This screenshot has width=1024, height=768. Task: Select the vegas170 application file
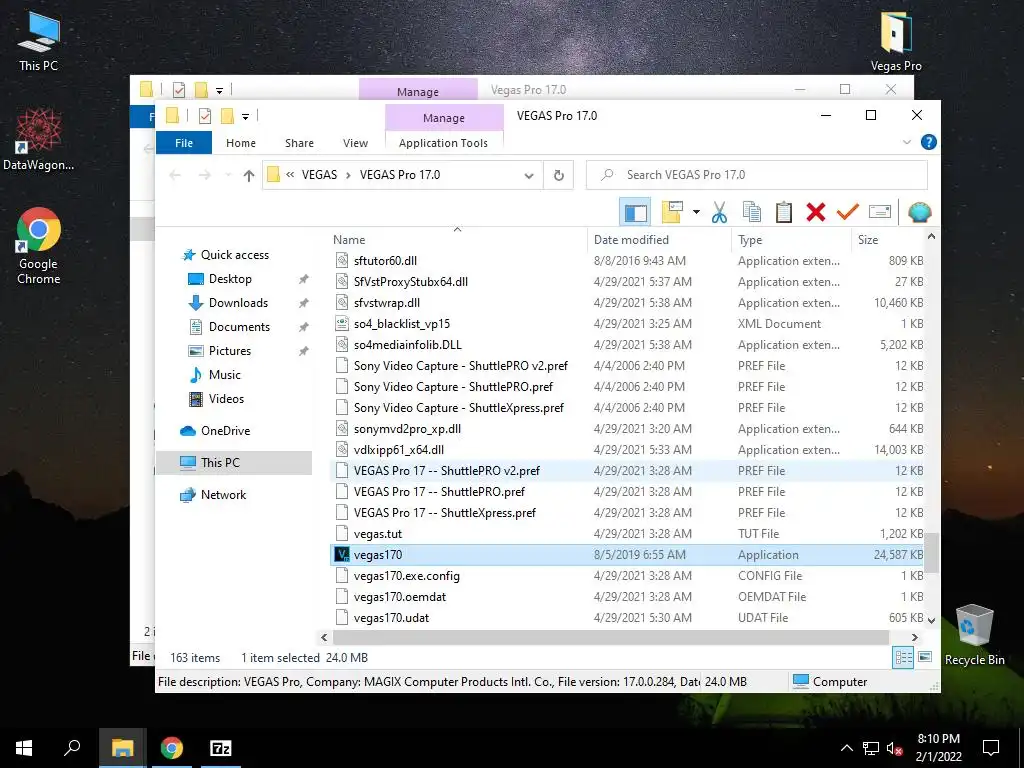point(627,554)
